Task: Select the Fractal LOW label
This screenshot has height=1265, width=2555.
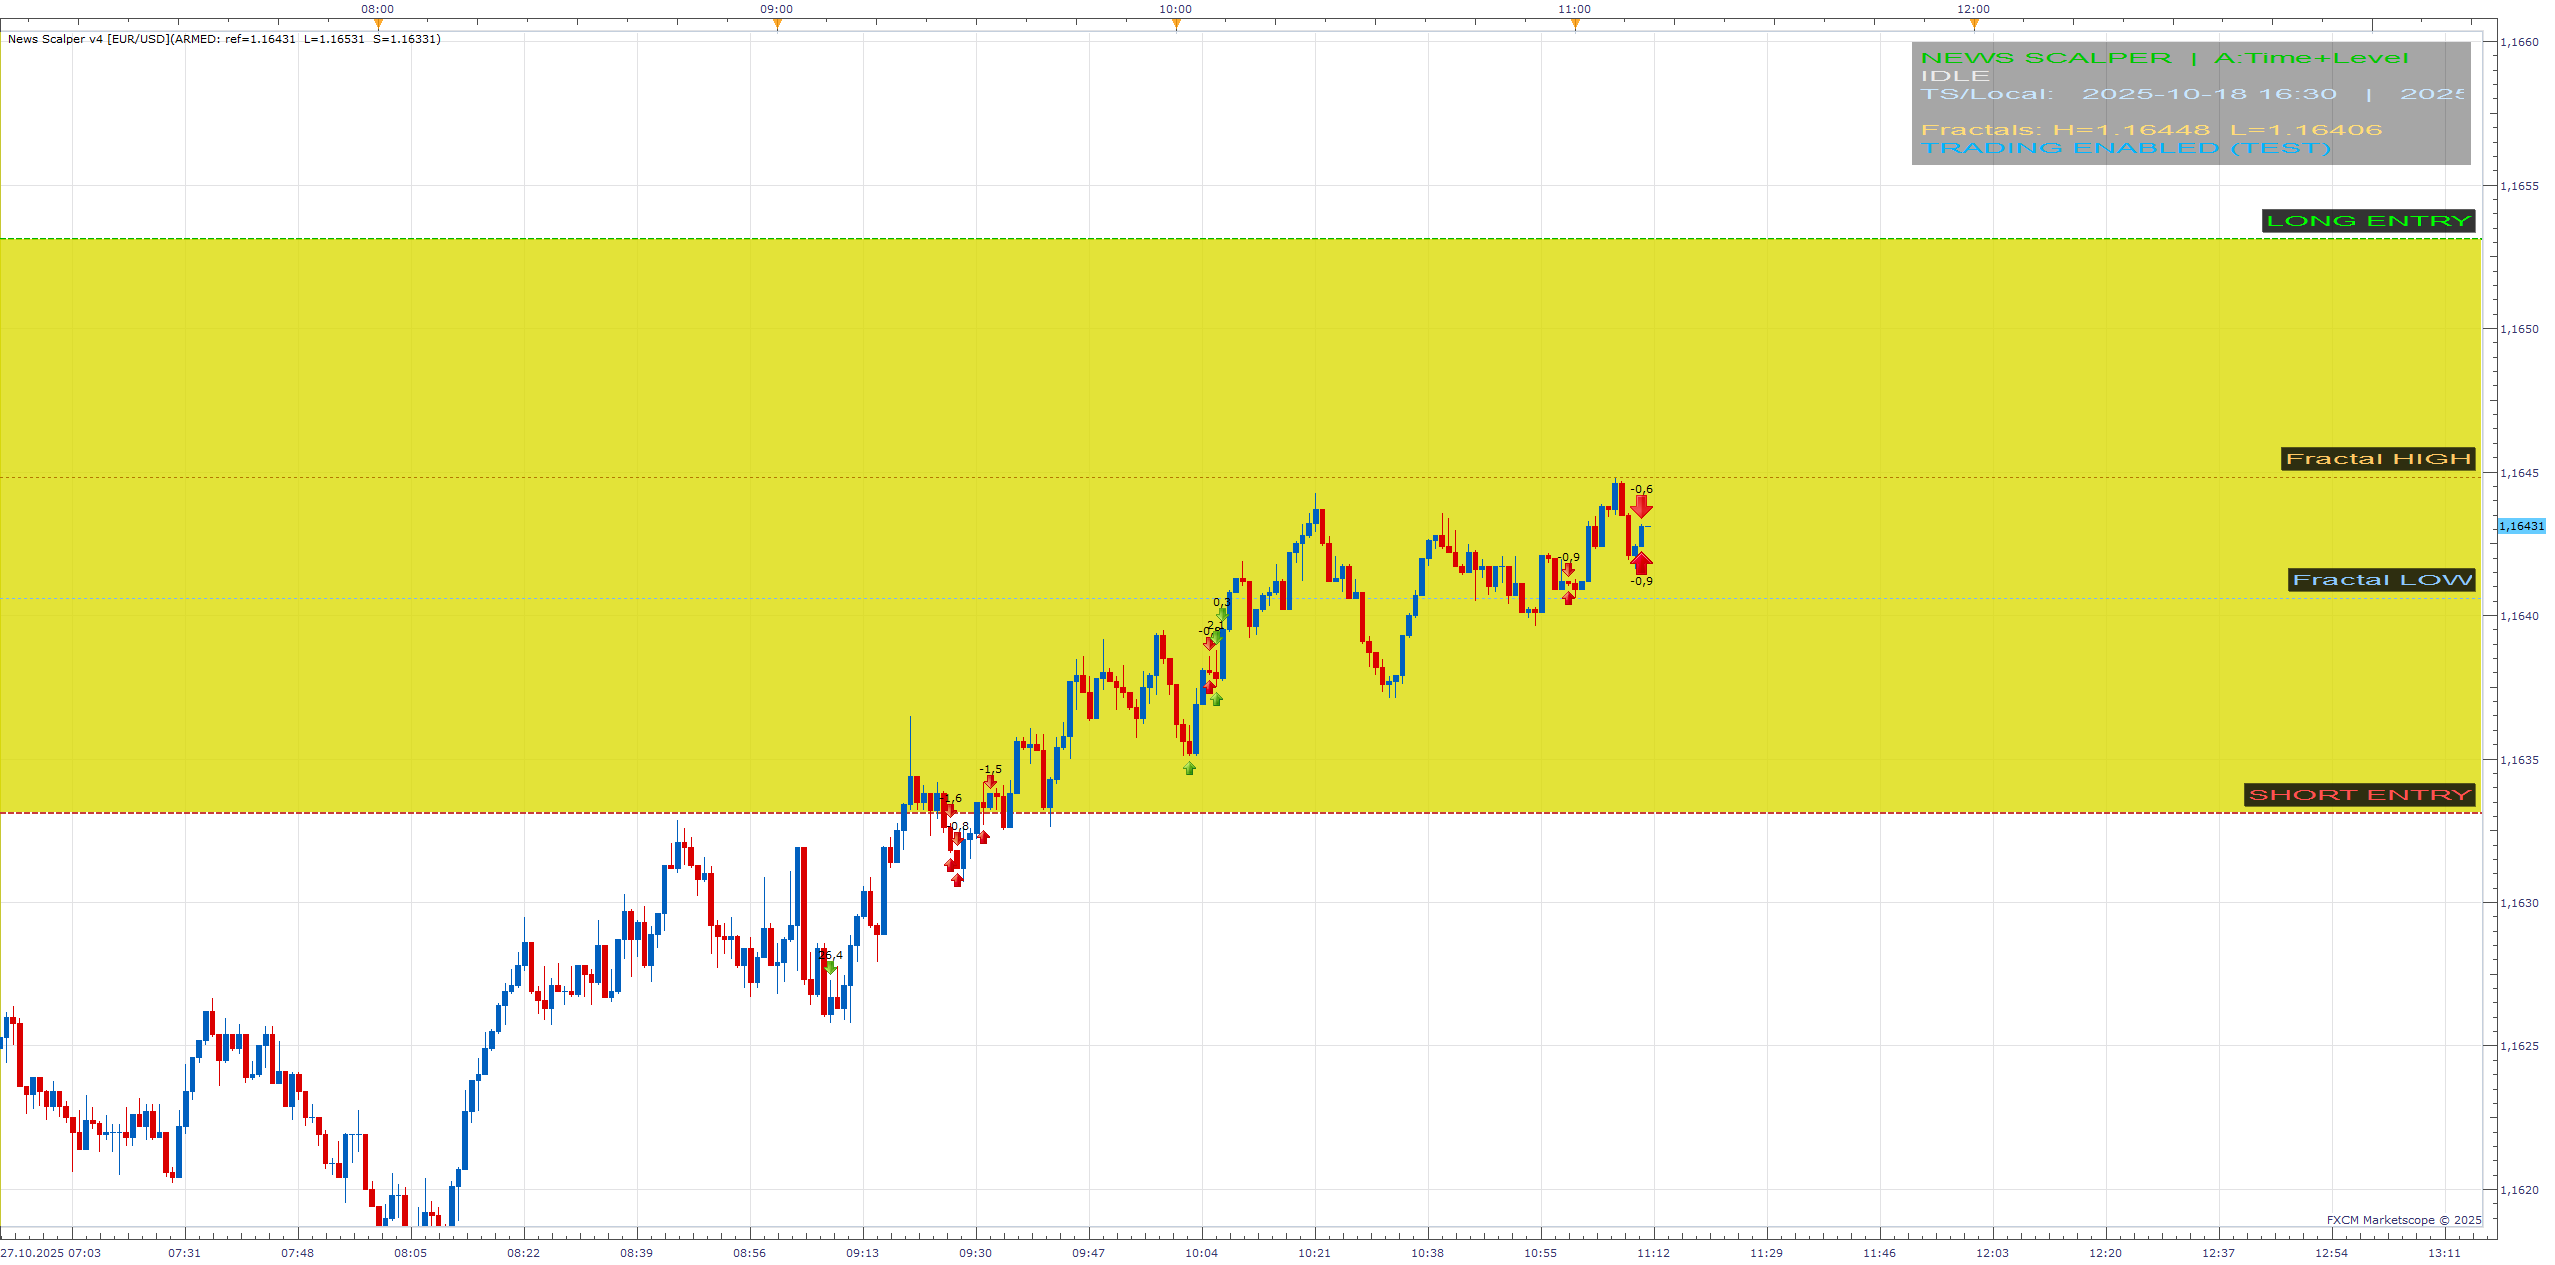Action: point(2382,580)
